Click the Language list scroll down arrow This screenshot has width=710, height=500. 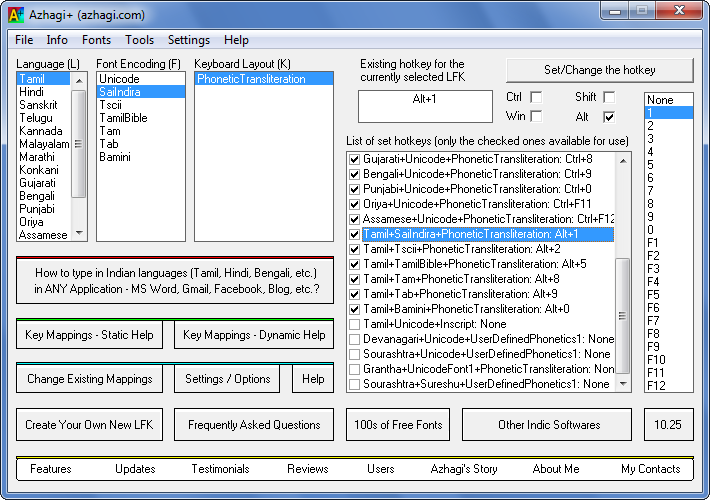[79, 233]
